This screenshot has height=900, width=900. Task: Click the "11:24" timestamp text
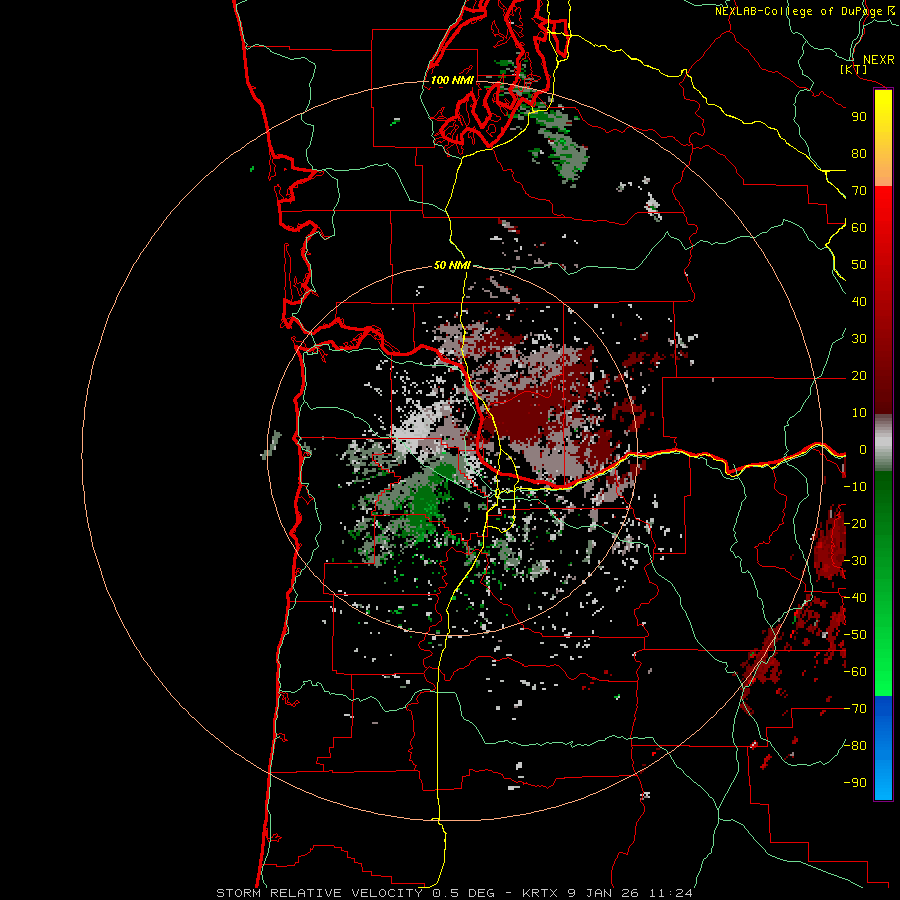click(x=671, y=893)
